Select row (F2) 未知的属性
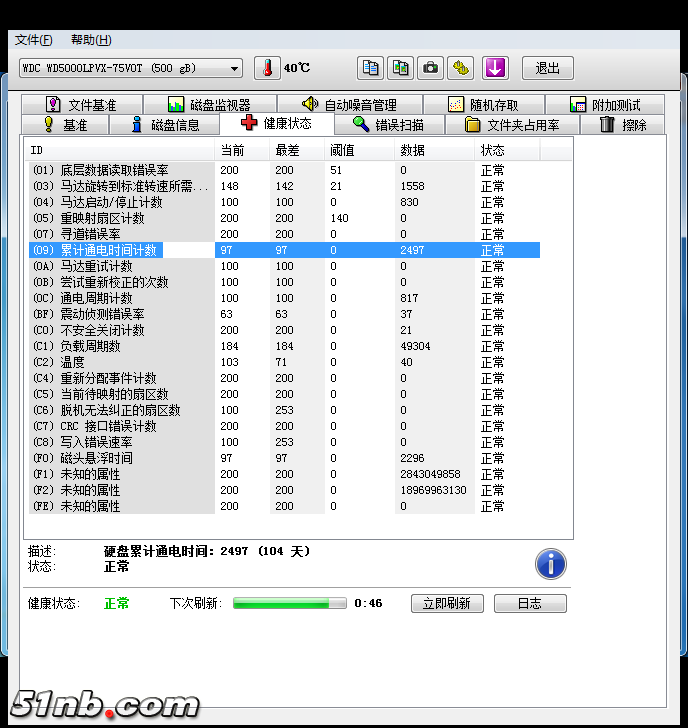The width and height of the screenshot is (688, 728). coord(284,490)
